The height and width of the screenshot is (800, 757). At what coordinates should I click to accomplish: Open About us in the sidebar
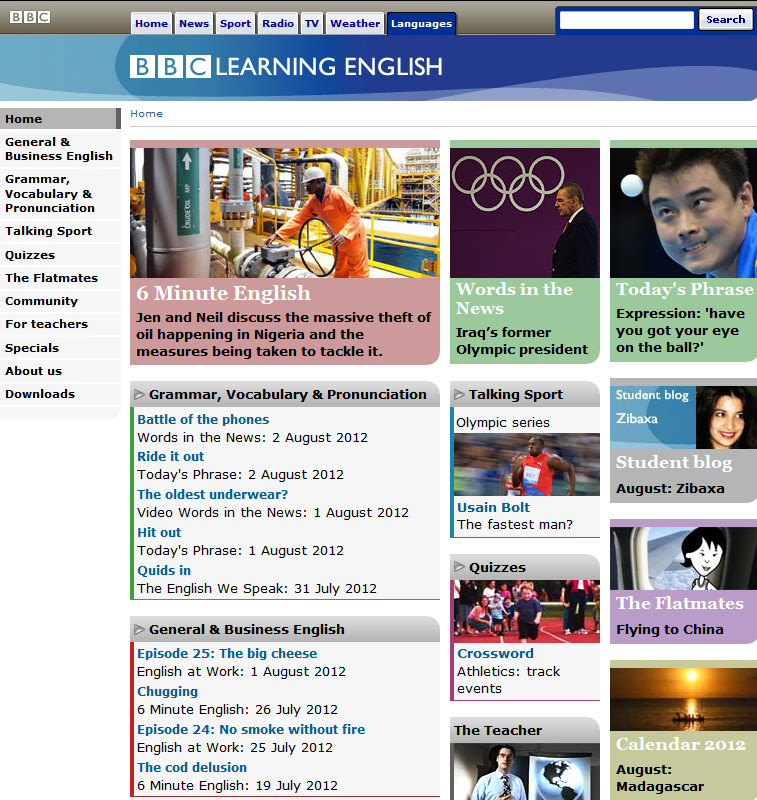60,371
